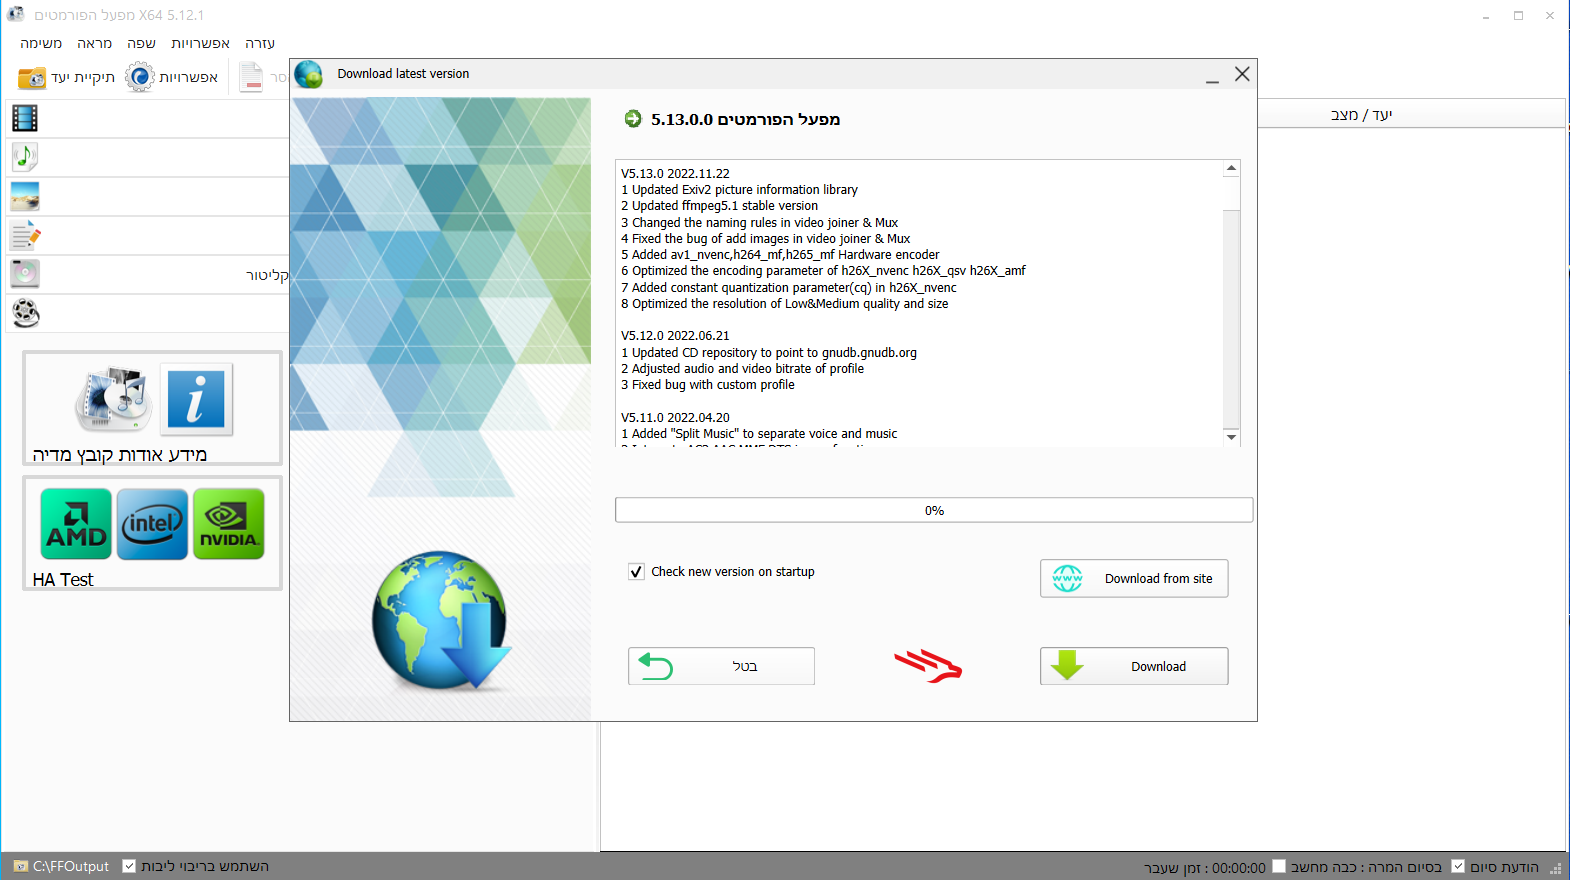Click the V5.13.0 2022.11.22 changelog line
Screen dimensions: 1570x880
[675, 173]
